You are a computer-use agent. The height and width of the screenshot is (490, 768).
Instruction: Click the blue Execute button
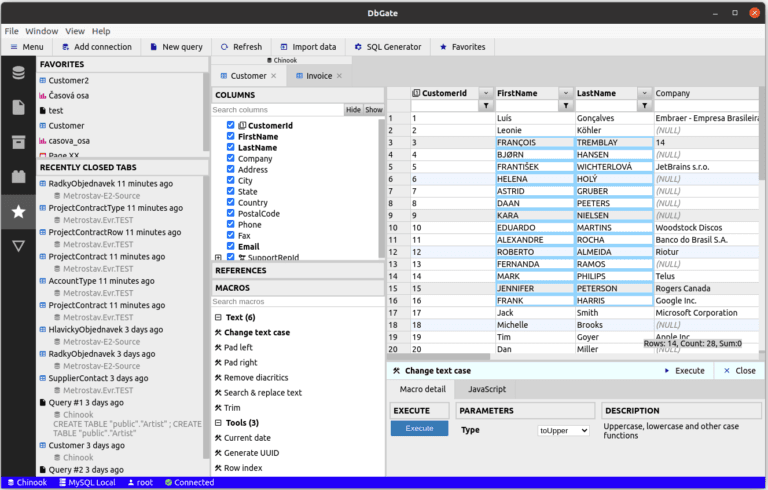[x=419, y=428]
